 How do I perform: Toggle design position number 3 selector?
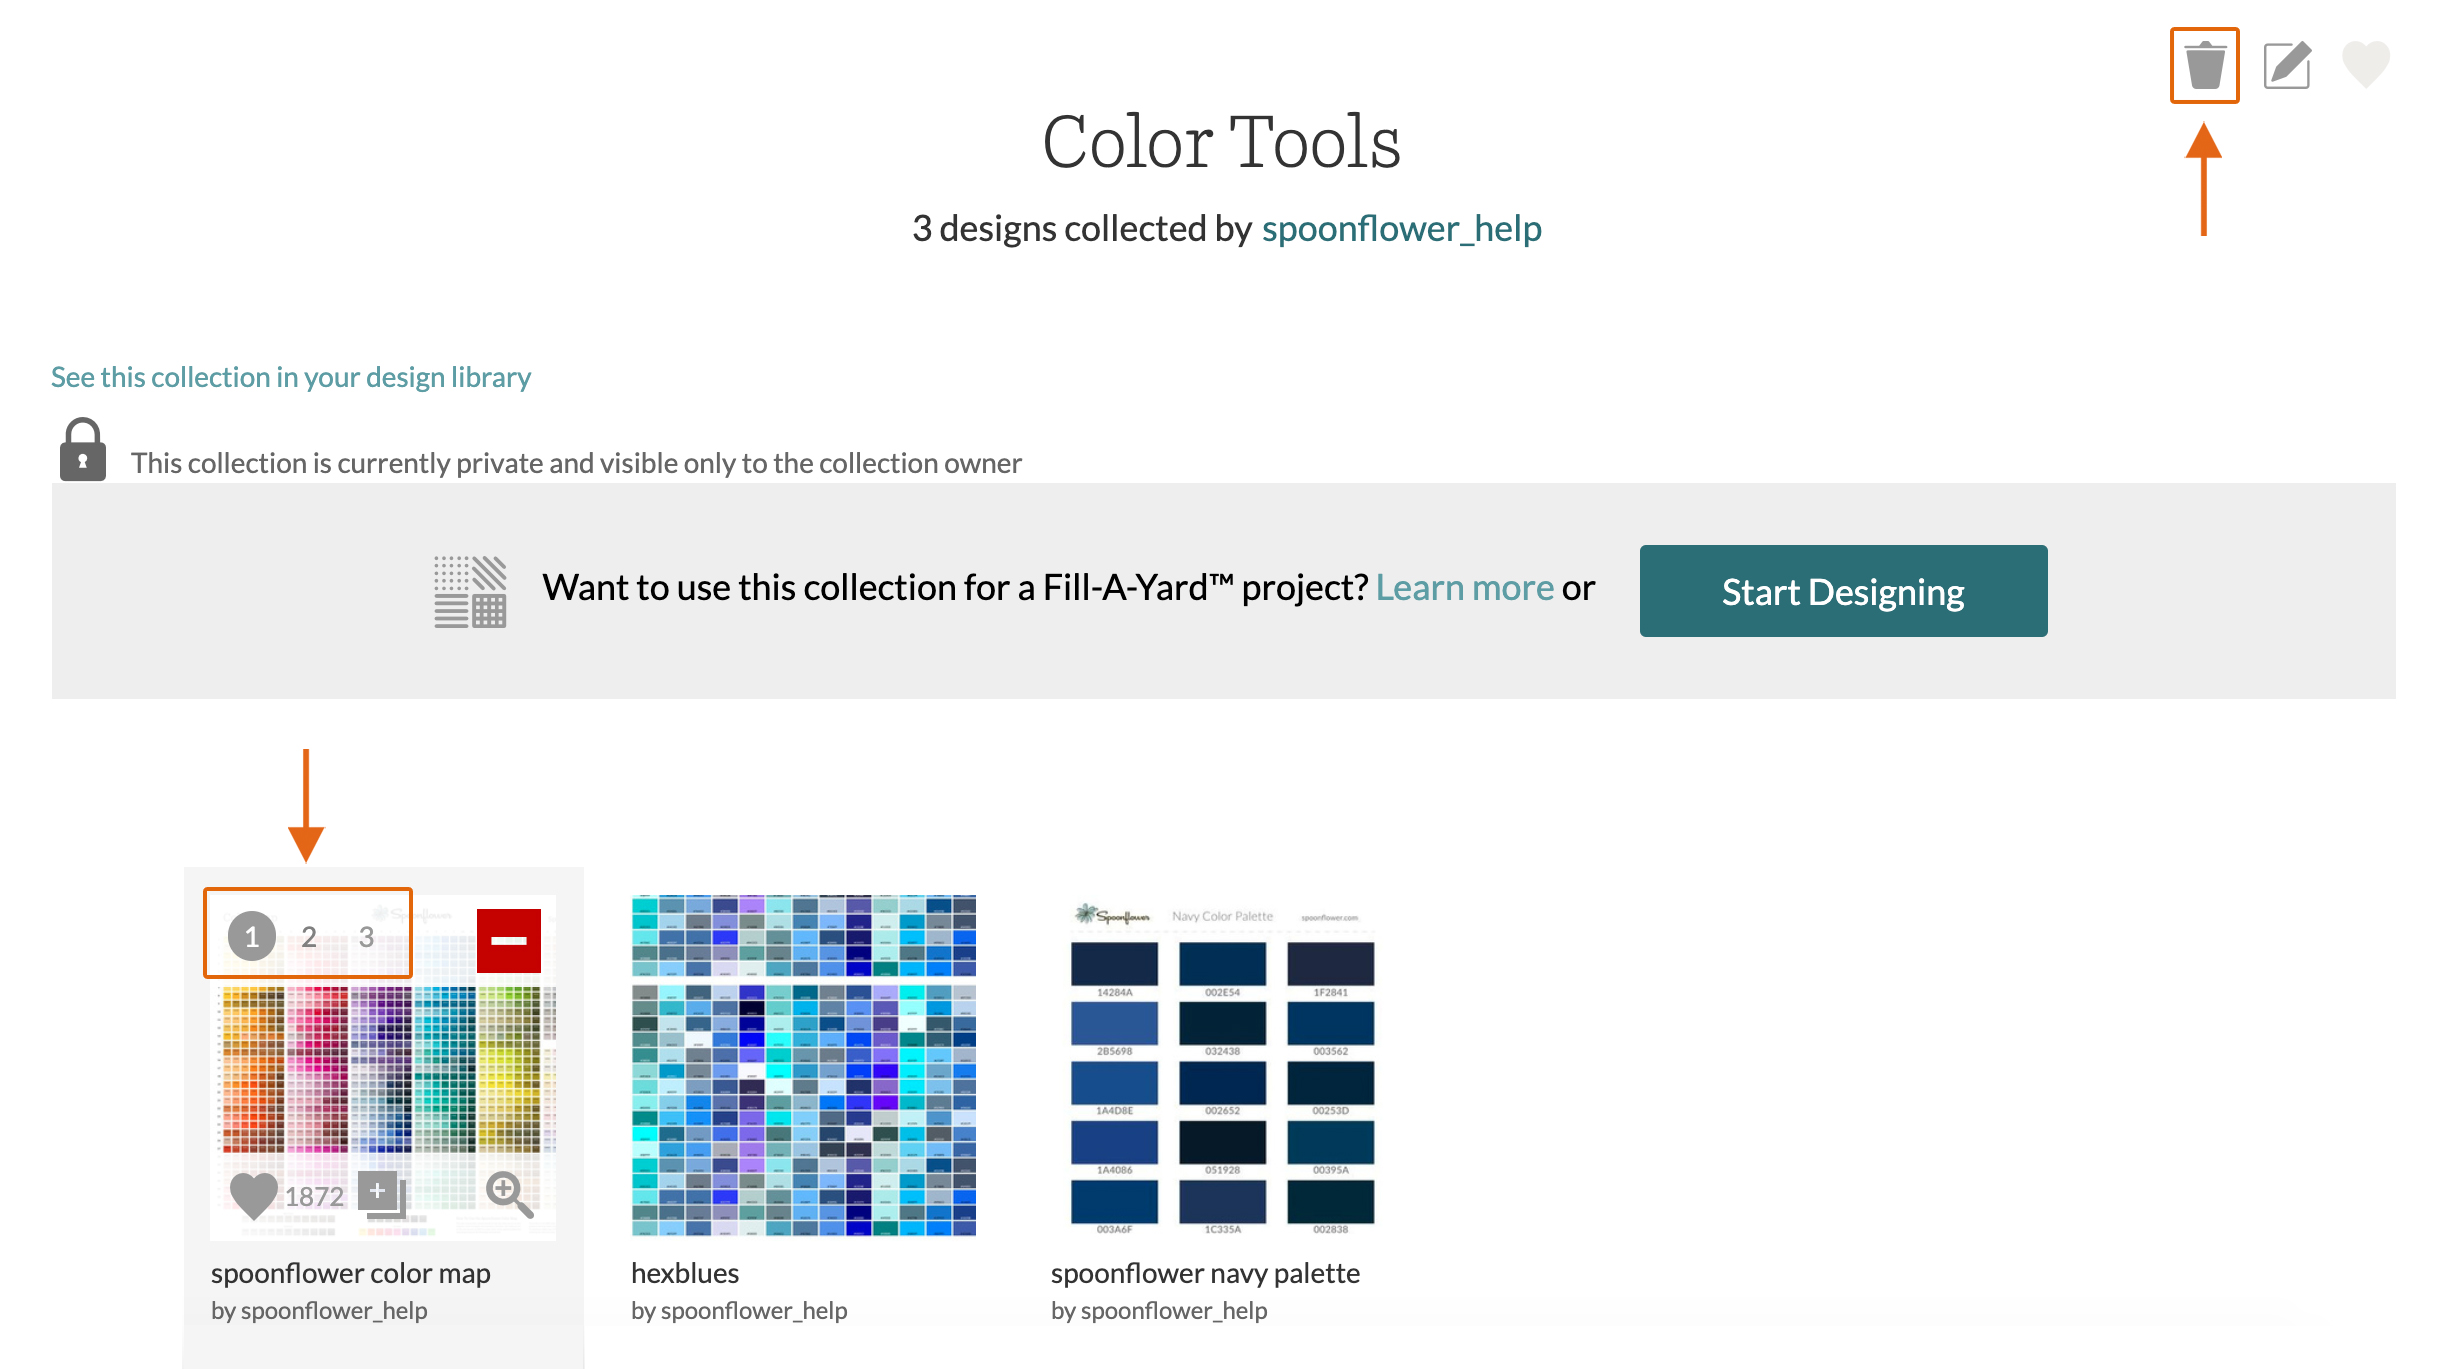pyautogui.click(x=369, y=936)
